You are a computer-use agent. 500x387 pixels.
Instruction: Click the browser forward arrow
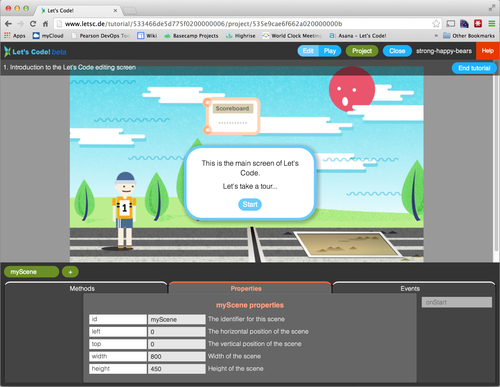click(20, 24)
